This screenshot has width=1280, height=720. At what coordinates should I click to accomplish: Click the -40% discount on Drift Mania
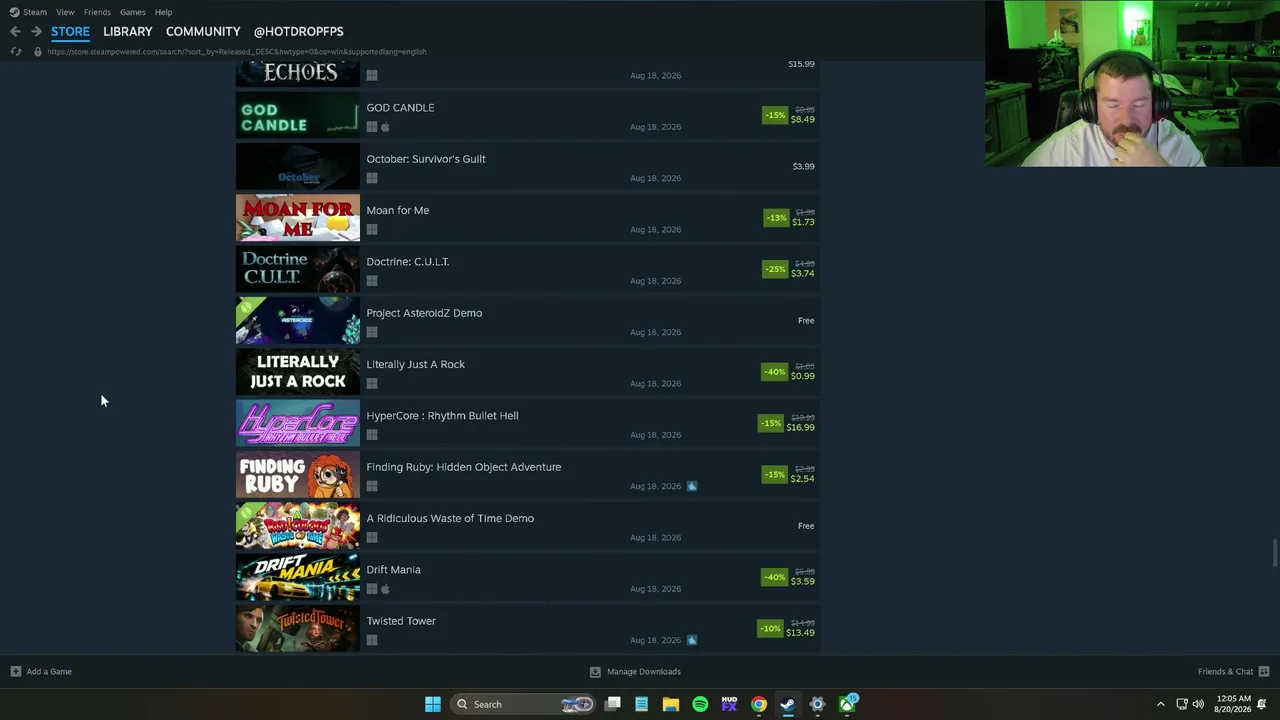tap(774, 577)
